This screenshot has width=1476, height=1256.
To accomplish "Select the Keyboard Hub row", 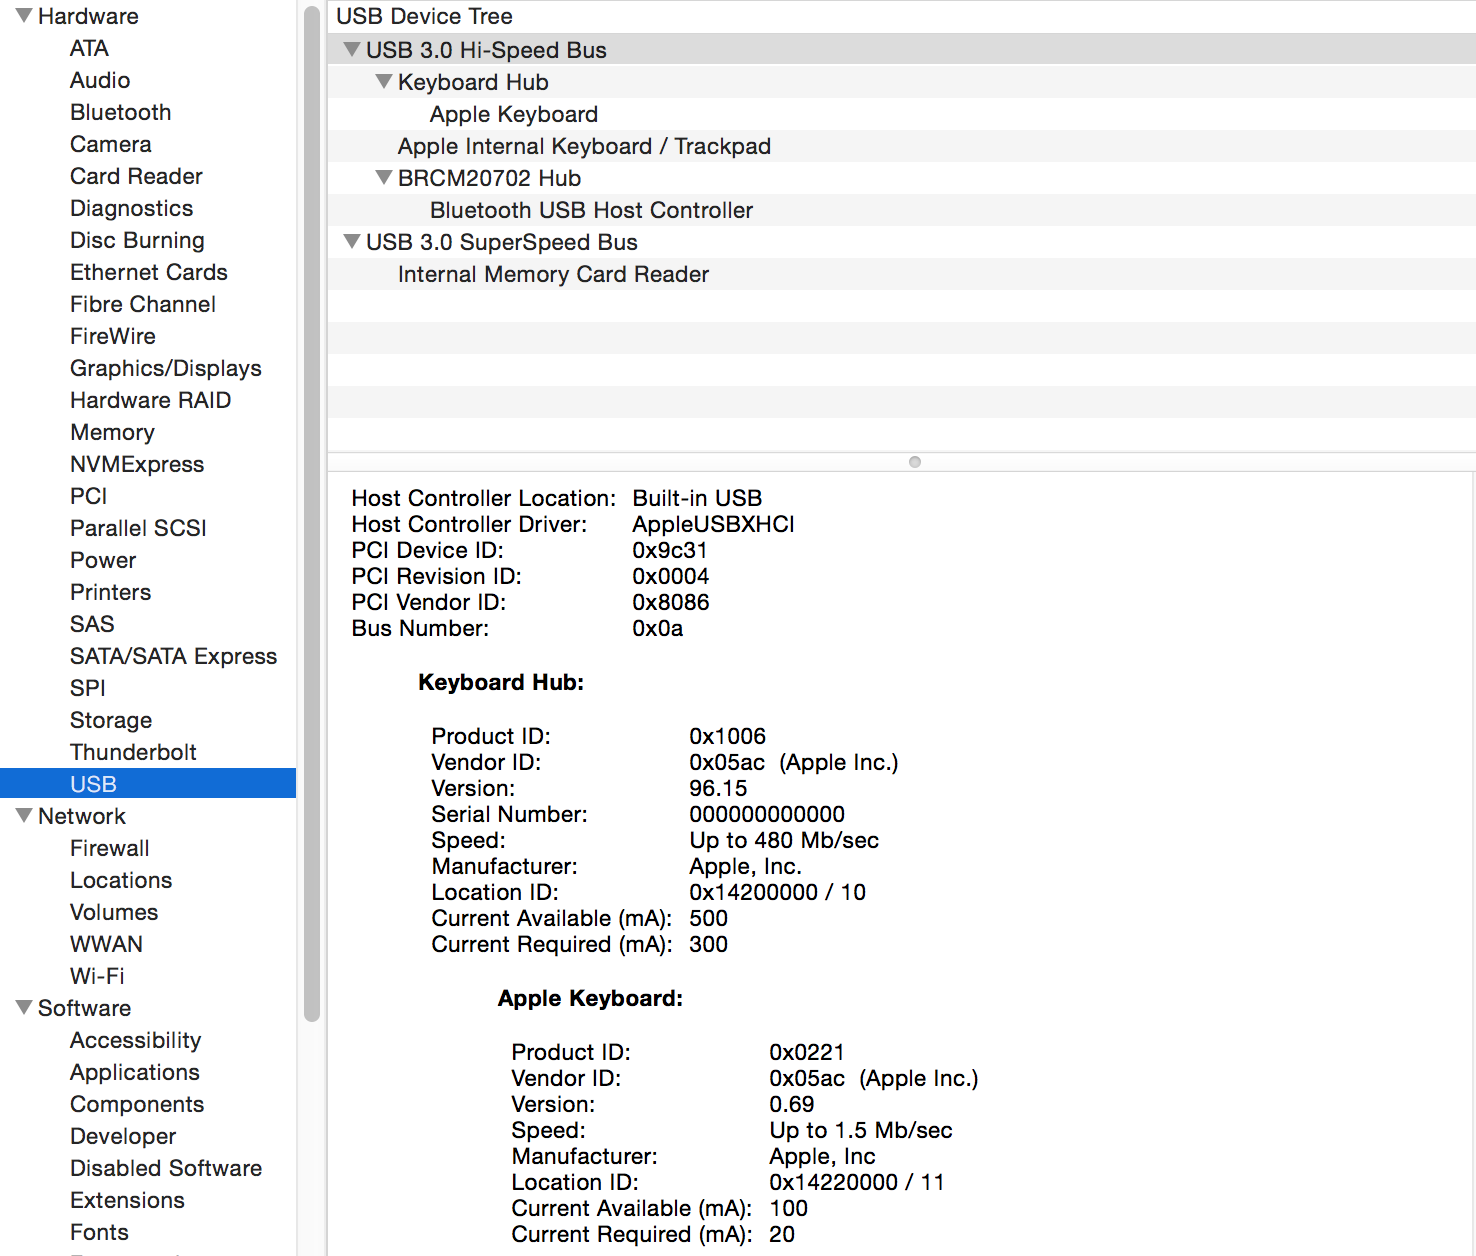I will click(901, 82).
